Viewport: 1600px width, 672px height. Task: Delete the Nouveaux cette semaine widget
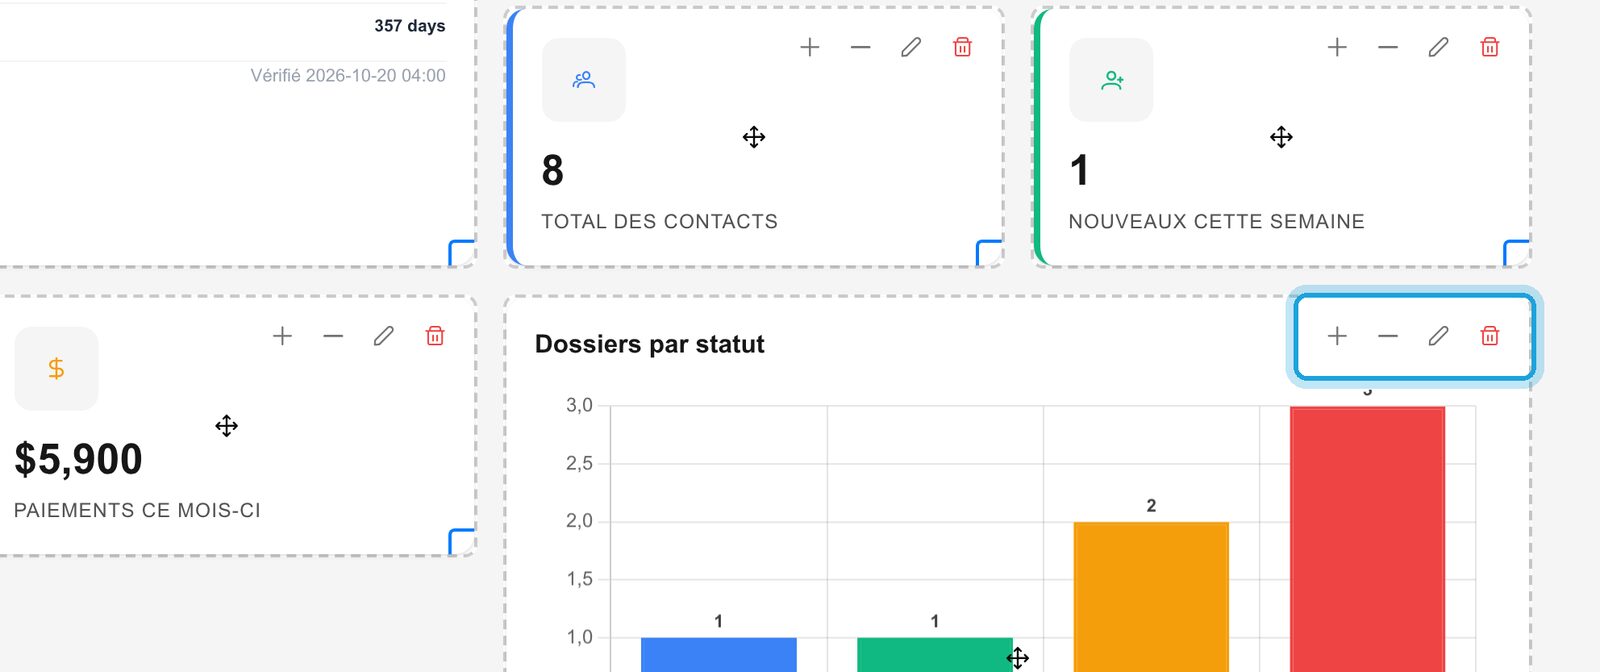tap(1490, 47)
